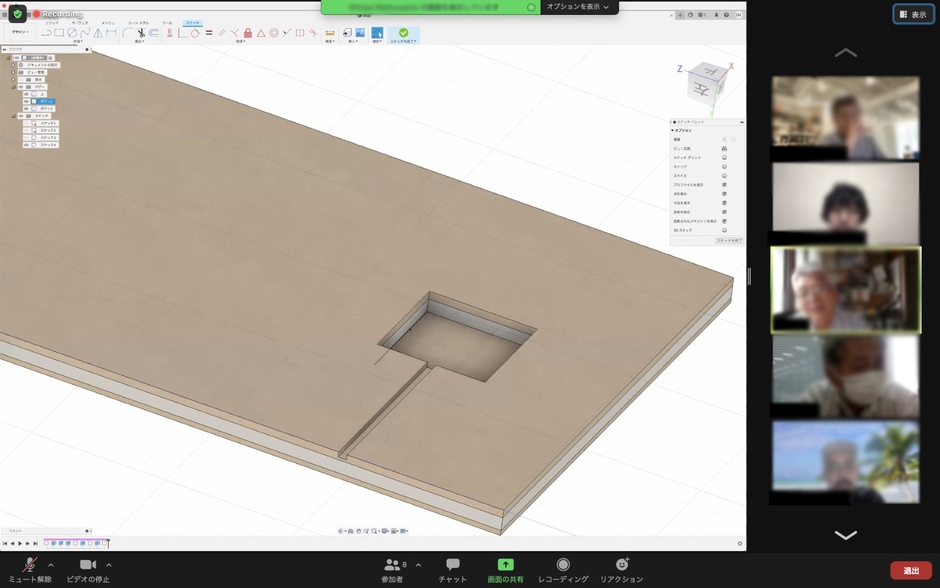Click the Zoom recording button

coord(563,566)
